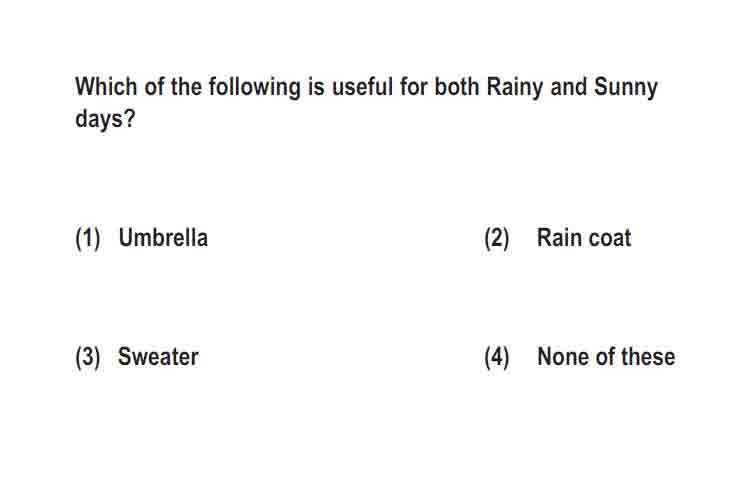This screenshot has height=500, width=750.
Task: Click the word Rainy in the question
Action: (515, 88)
